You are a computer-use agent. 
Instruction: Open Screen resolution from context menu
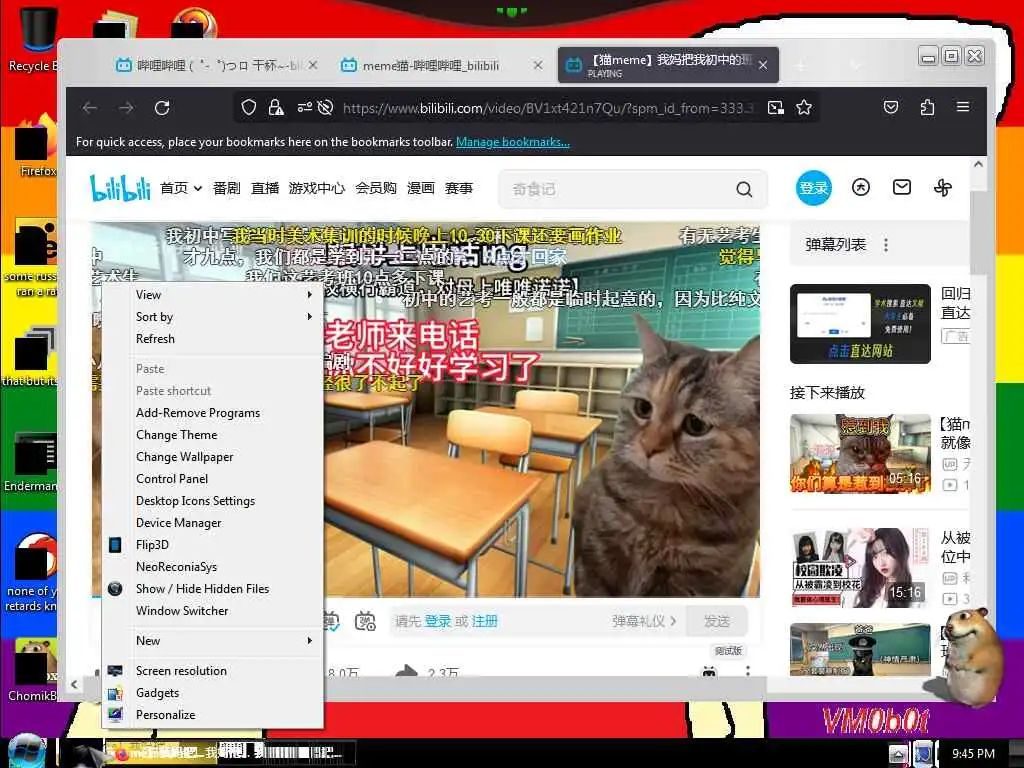pyautogui.click(x=213, y=671)
